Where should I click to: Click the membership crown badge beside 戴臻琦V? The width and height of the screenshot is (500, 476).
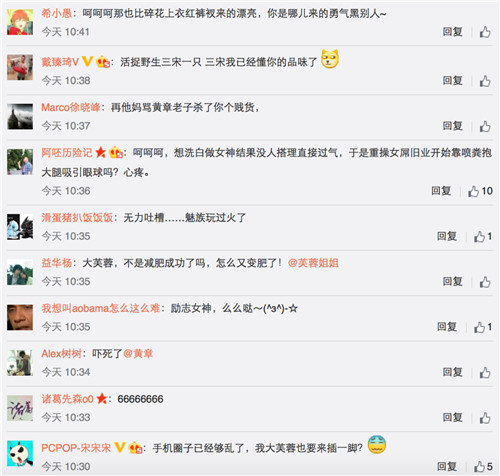[103, 62]
